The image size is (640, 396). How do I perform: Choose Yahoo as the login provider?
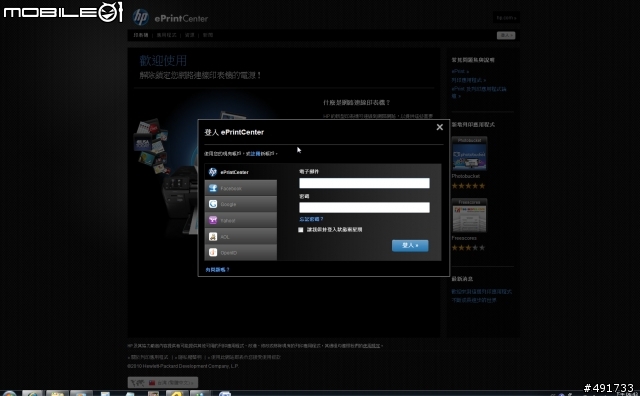[x=241, y=220]
